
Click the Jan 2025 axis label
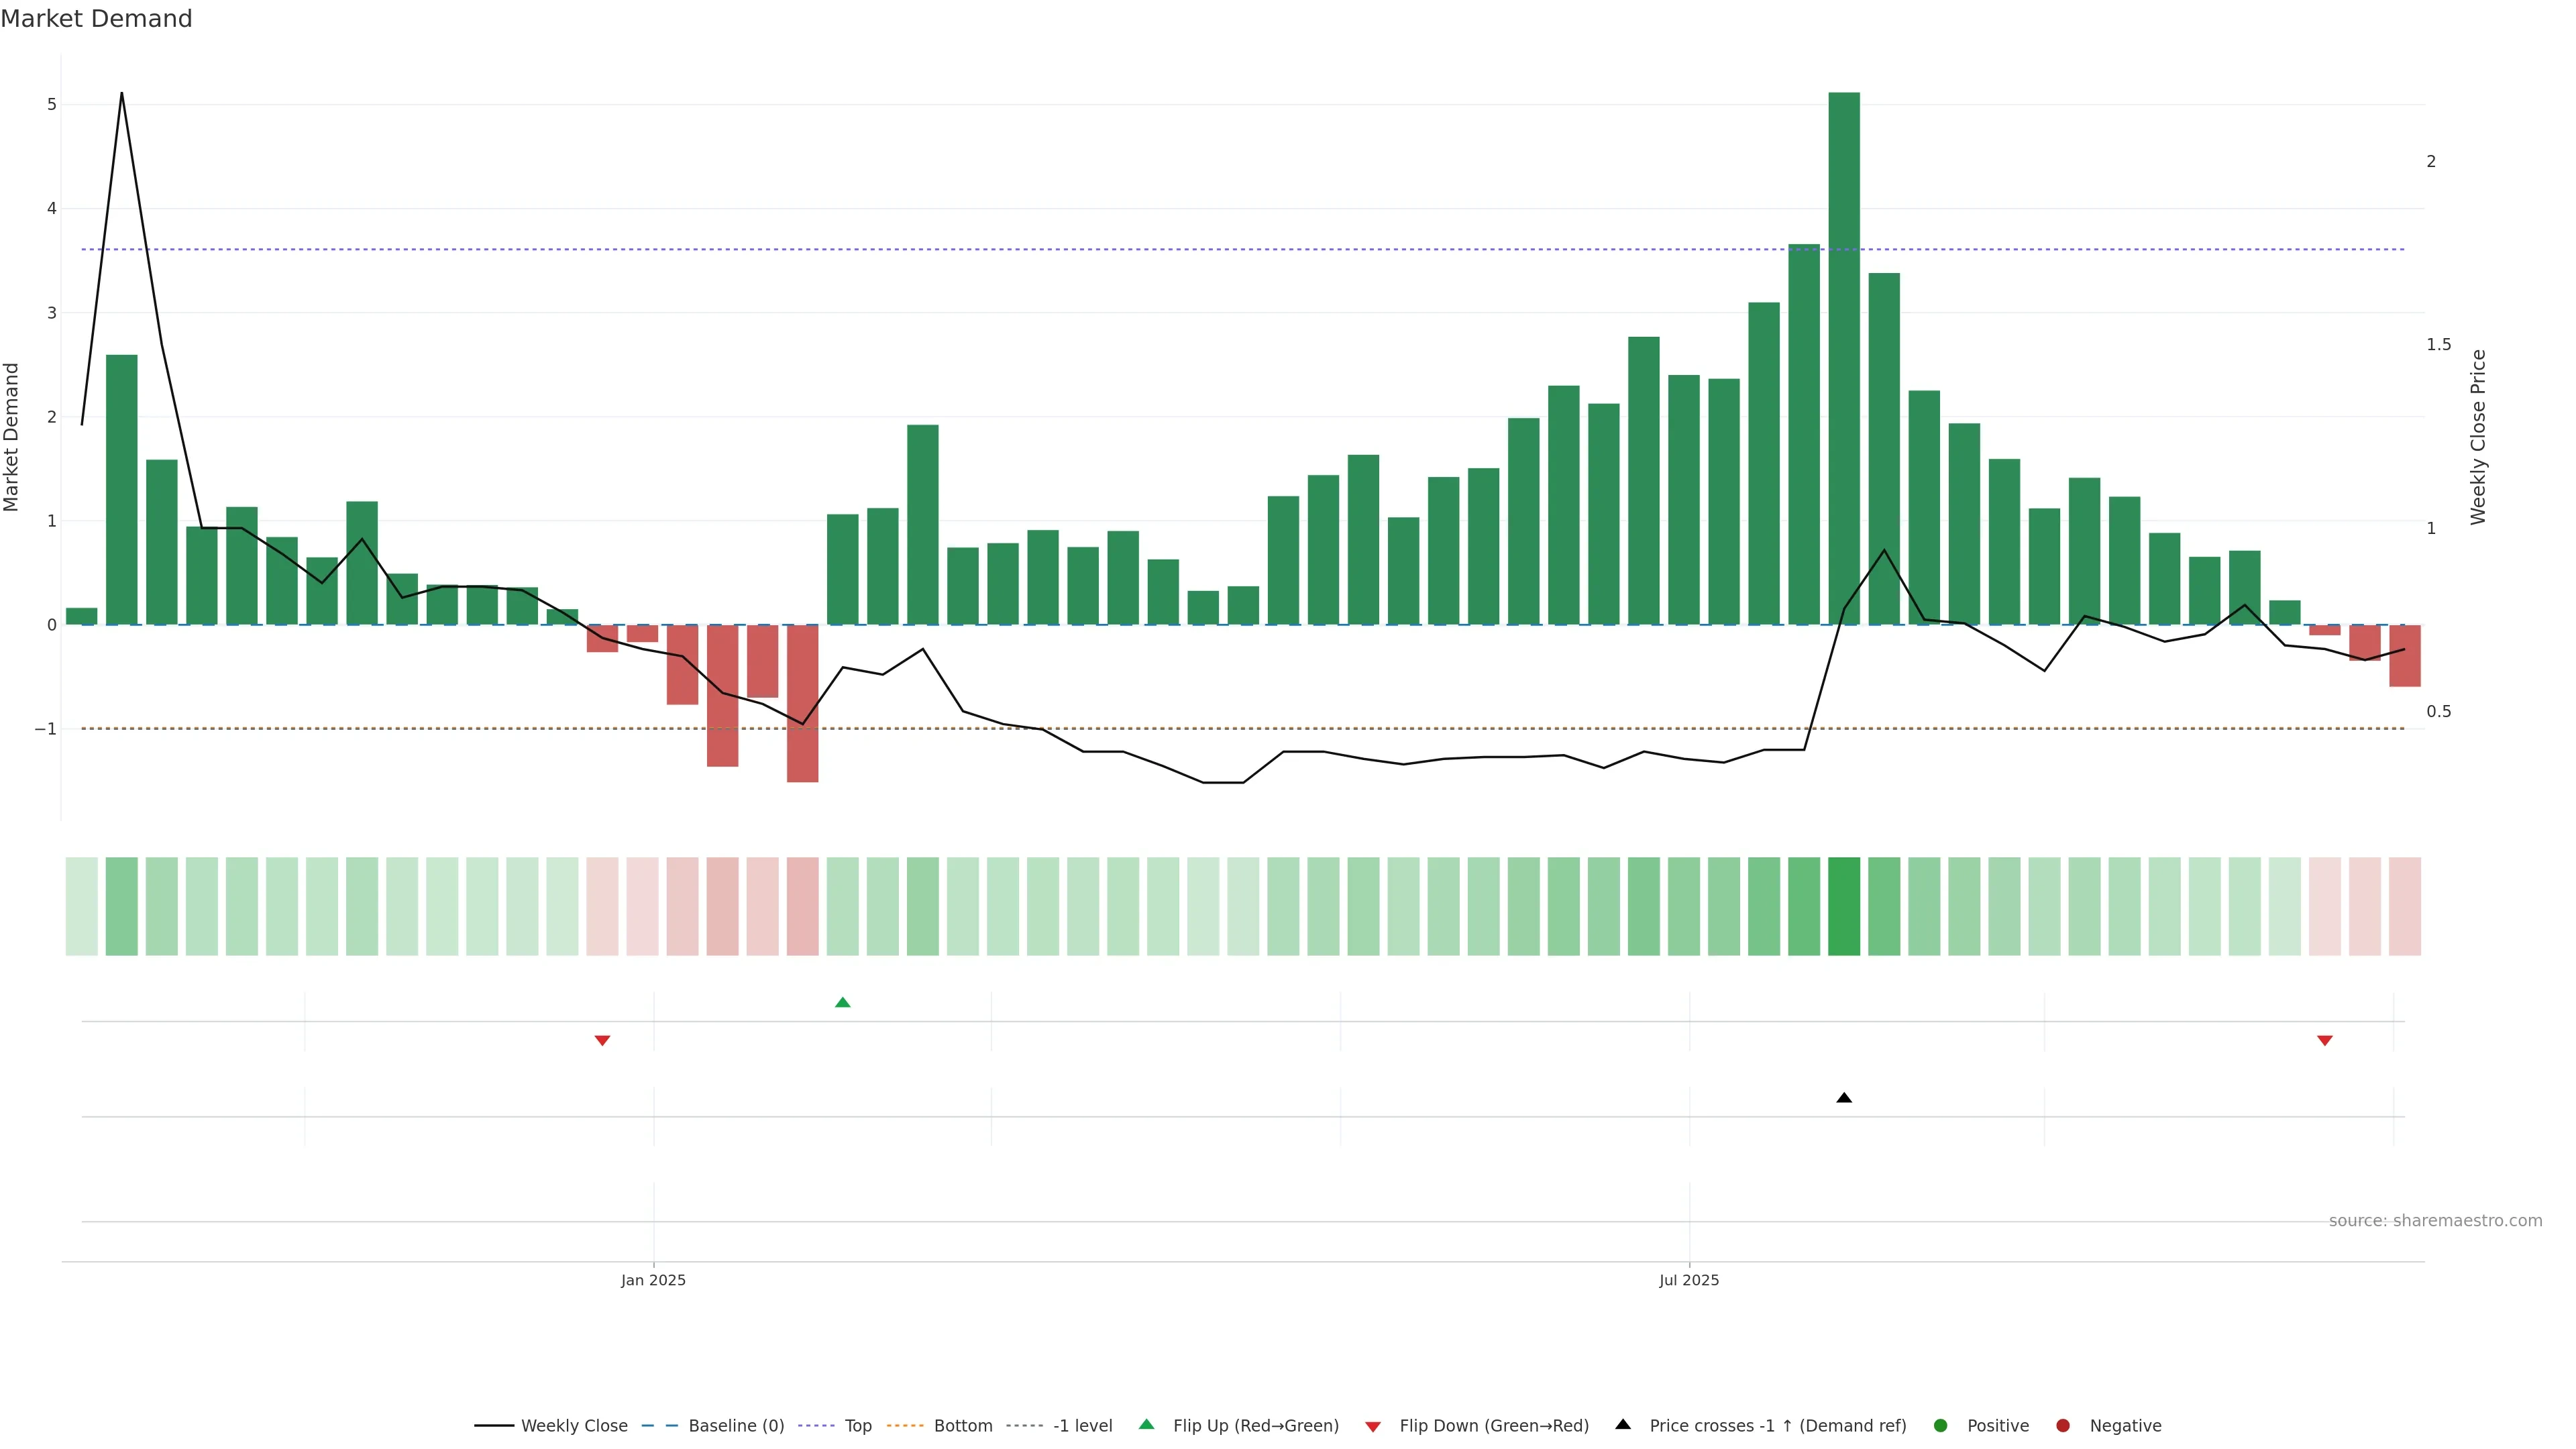point(653,1280)
